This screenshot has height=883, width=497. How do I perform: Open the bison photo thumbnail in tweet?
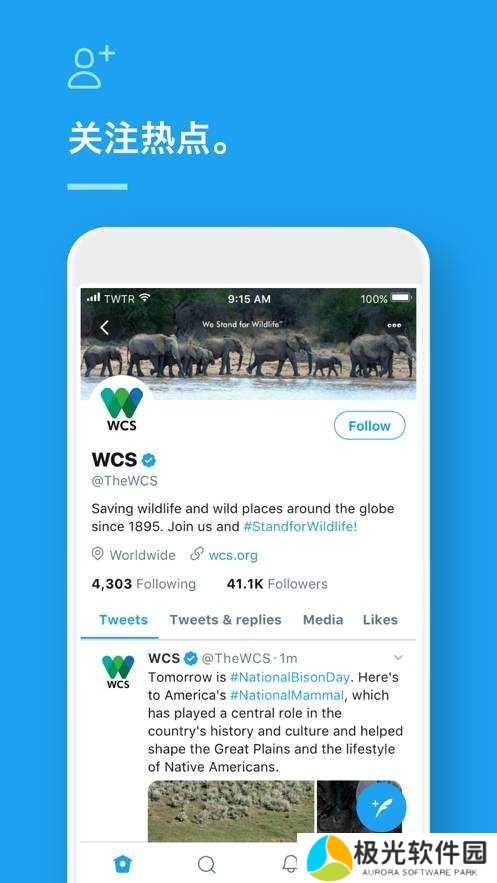[x=231, y=811]
